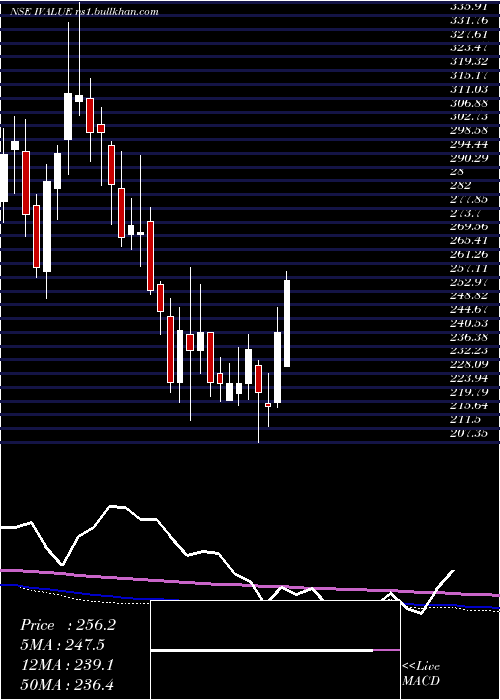This screenshot has height=700, width=500.
Task: Select the 248.82 price axis value
Action: (470, 296)
